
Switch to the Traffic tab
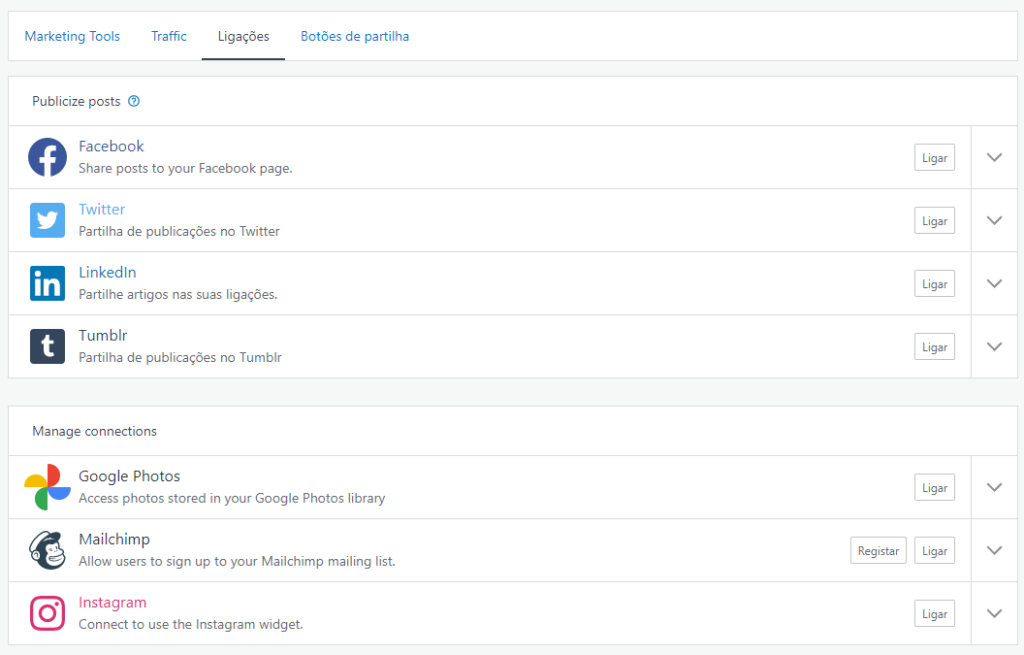click(x=168, y=37)
